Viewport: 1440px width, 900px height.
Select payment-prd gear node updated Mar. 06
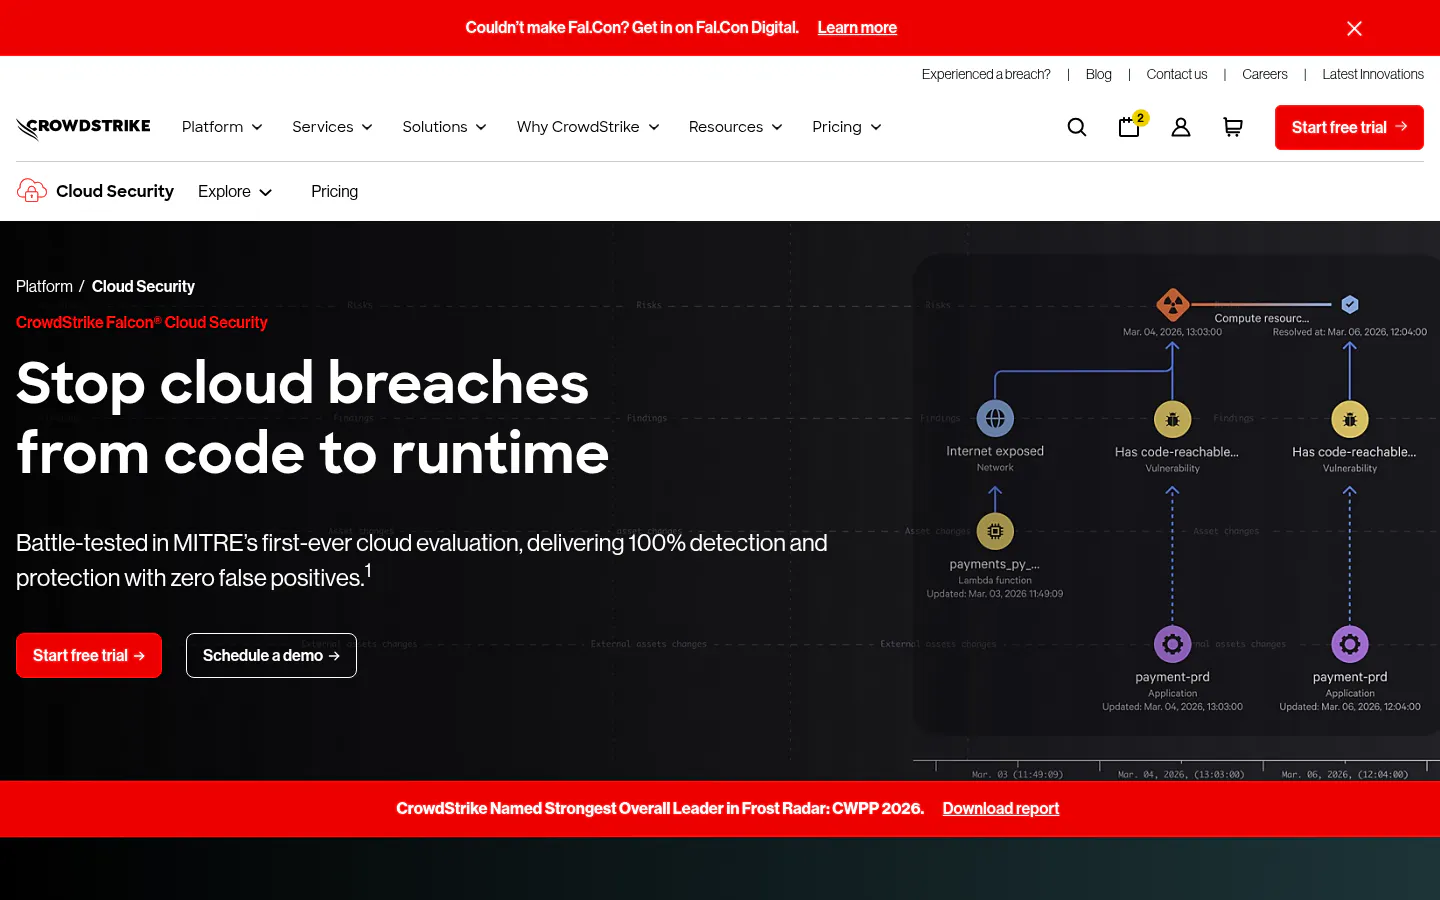[x=1350, y=644]
